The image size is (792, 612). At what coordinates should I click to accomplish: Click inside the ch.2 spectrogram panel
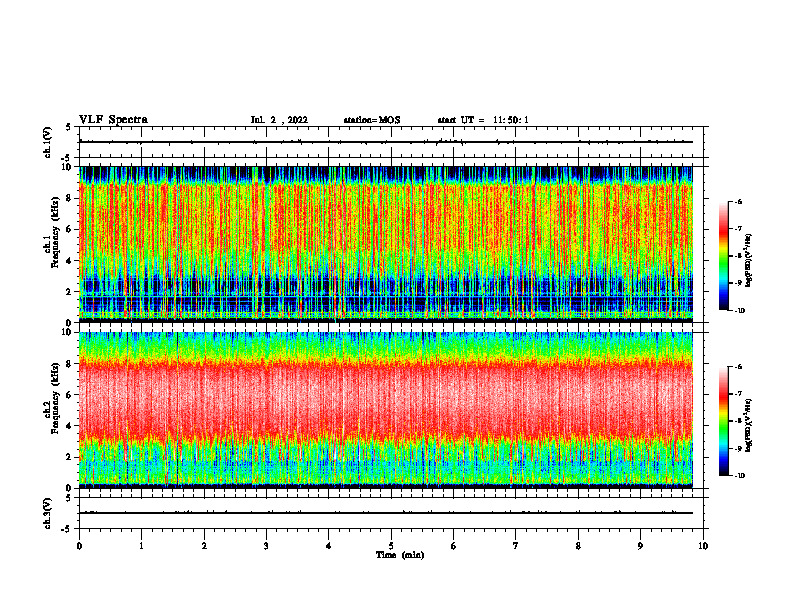pos(386,410)
